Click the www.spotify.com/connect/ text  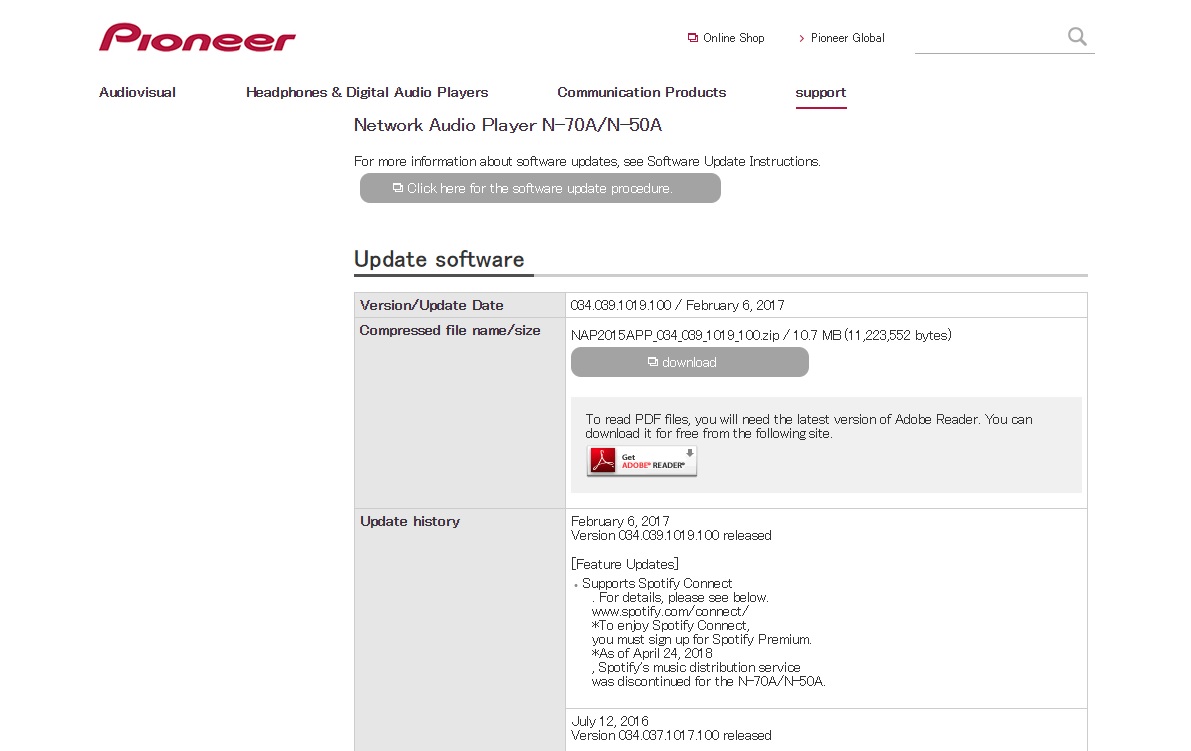pyautogui.click(x=670, y=611)
